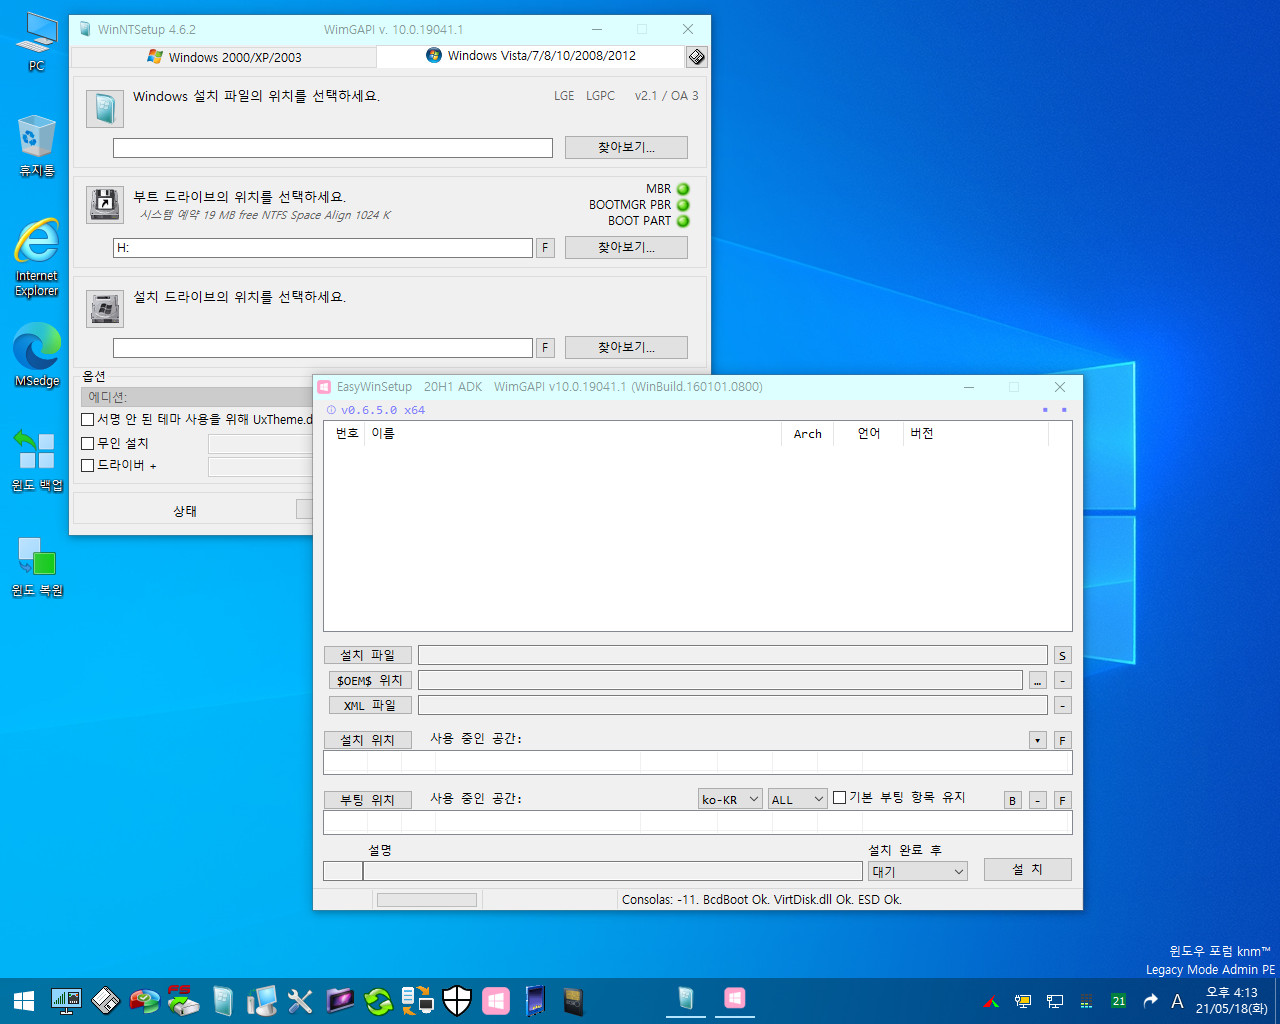Launch Internet Explorer from the desktop
1280x1024 pixels.
[x=37, y=258]
